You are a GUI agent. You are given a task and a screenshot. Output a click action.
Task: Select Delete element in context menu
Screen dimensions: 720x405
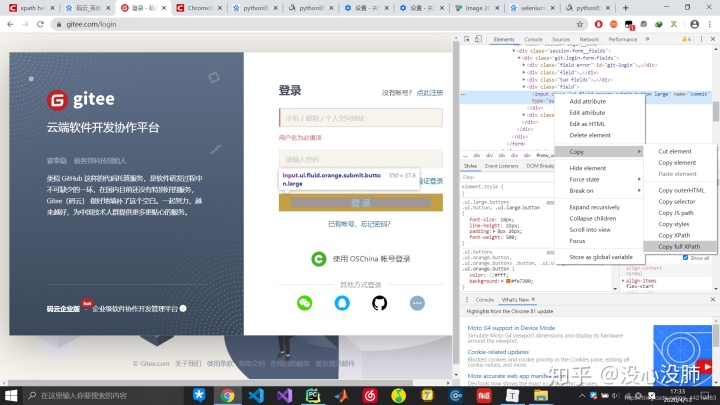pyautogui.click(x=599, y=135)
